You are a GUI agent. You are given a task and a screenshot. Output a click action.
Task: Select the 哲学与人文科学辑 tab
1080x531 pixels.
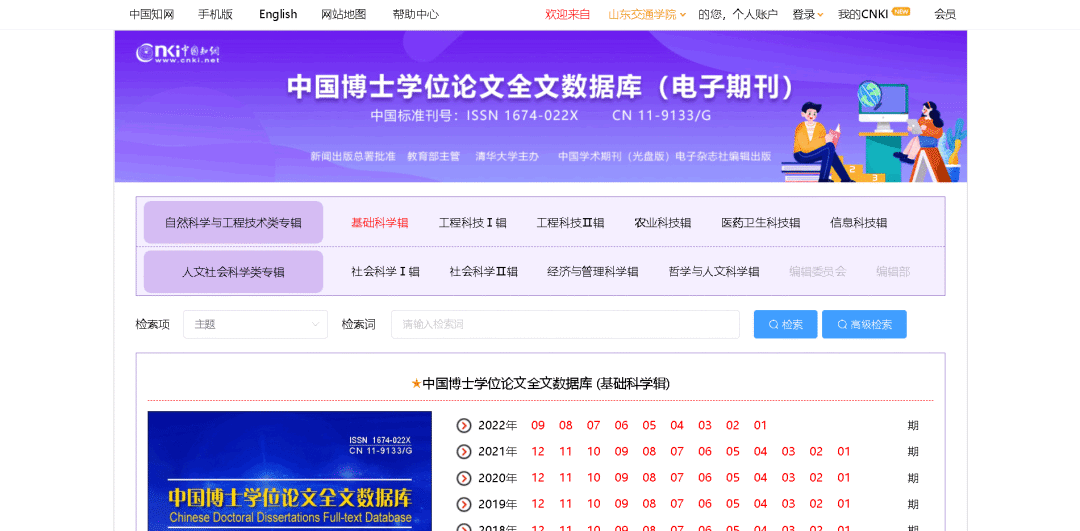[714, 271]
